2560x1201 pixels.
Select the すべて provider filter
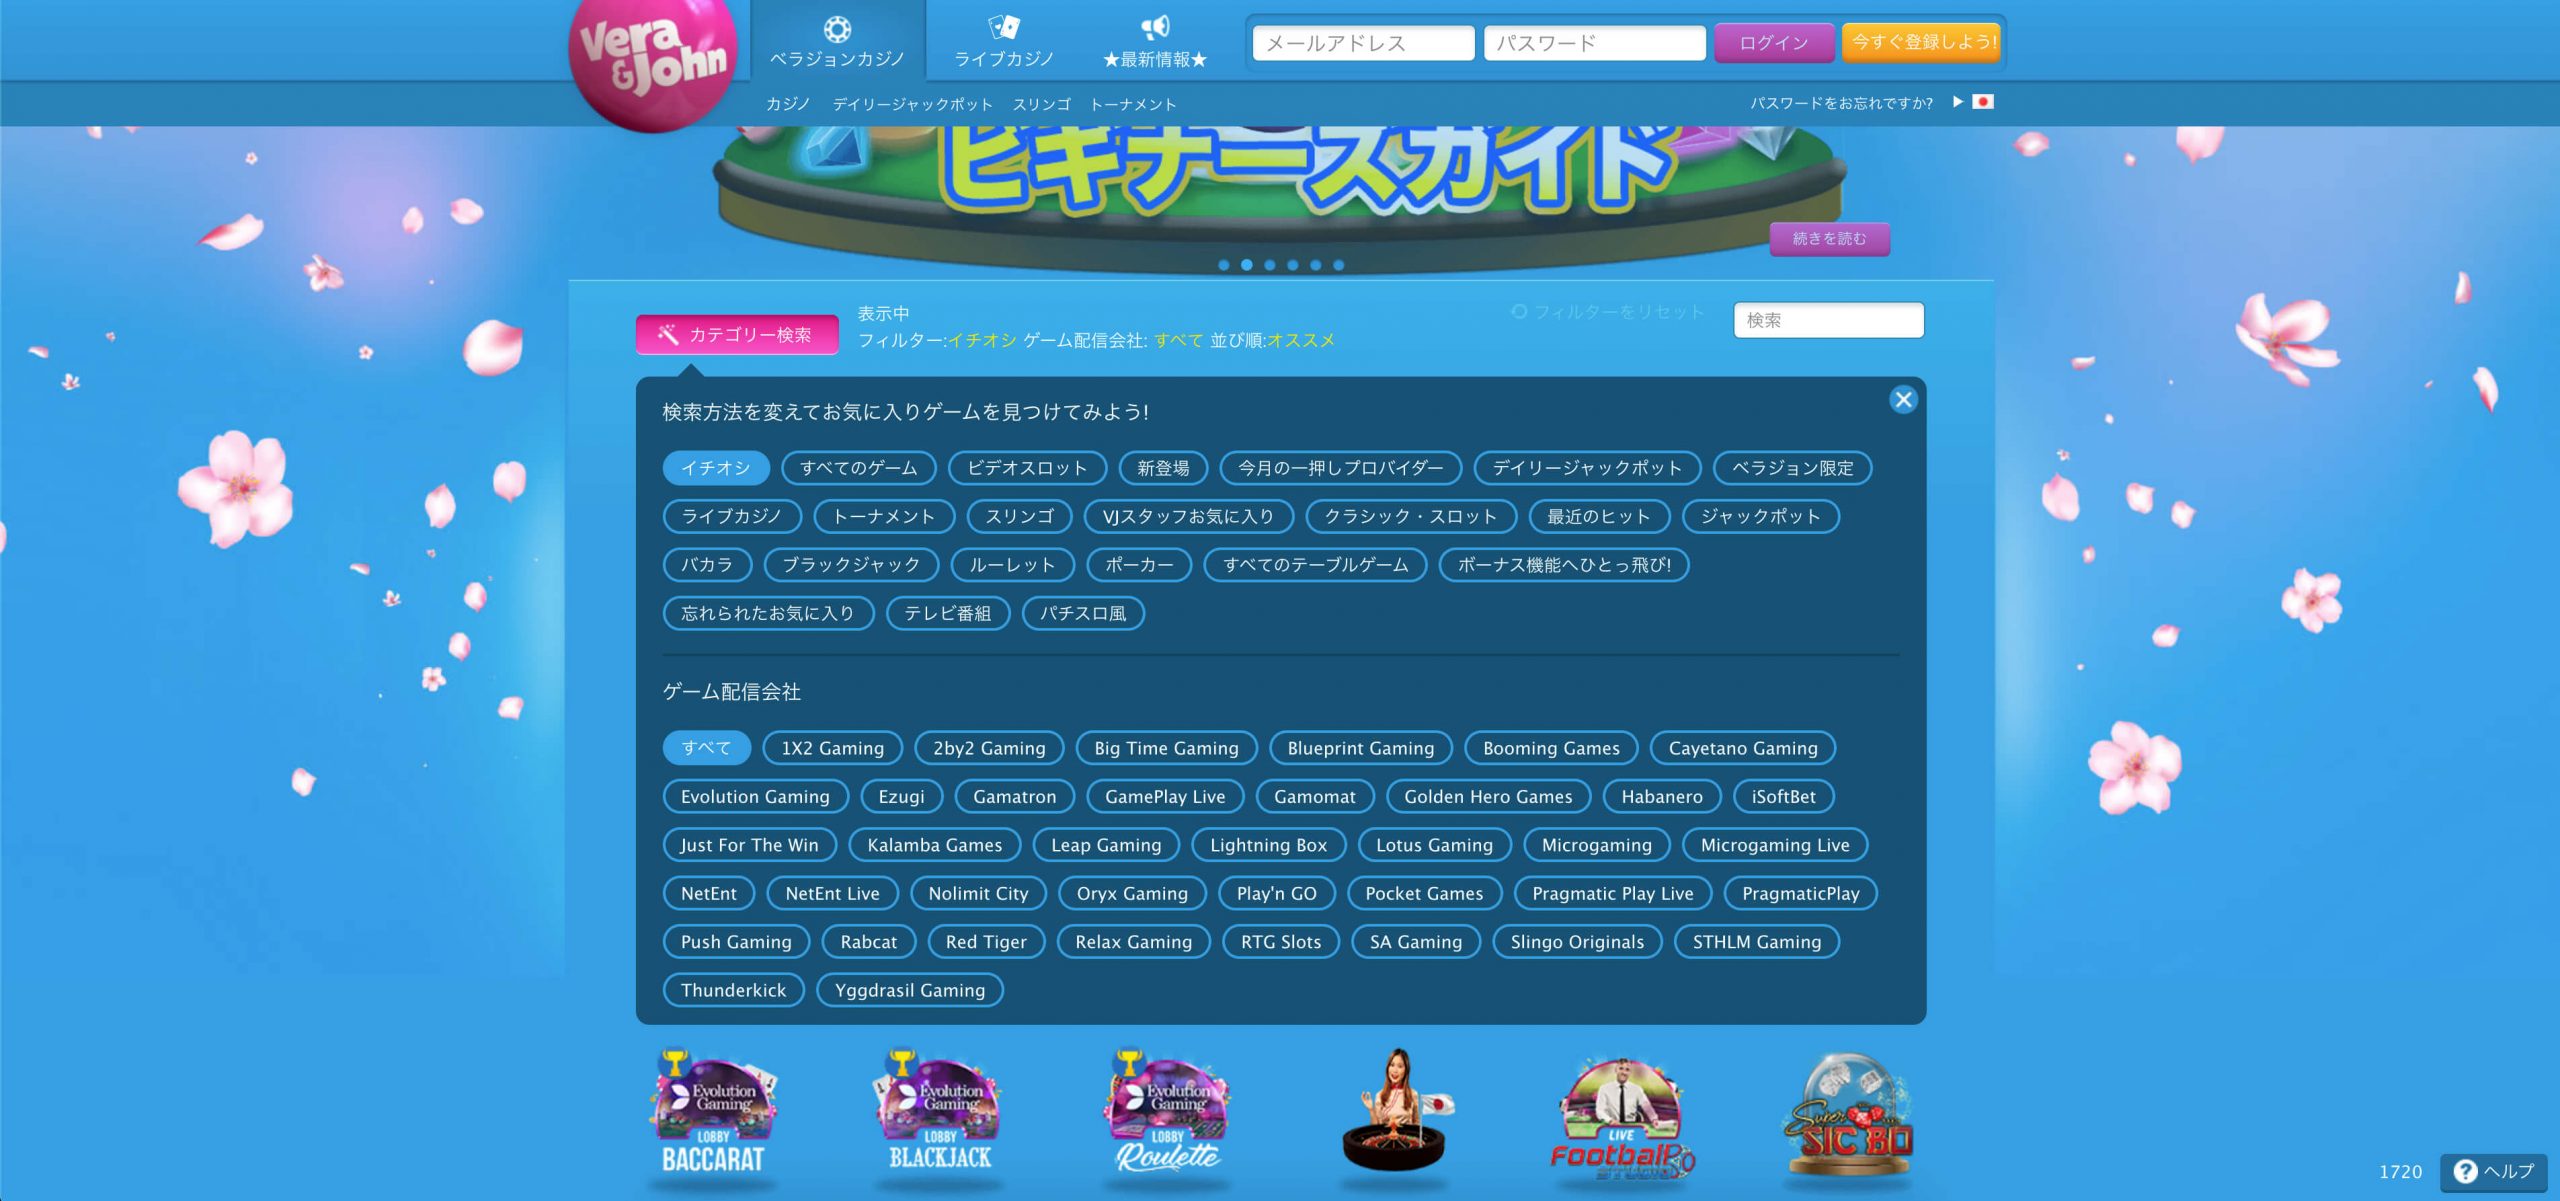tap(706, 748)
